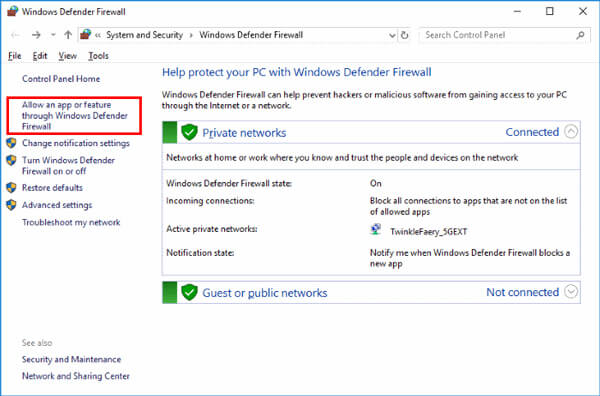
Task: Open the Edit menu
Action: point(40,56)
